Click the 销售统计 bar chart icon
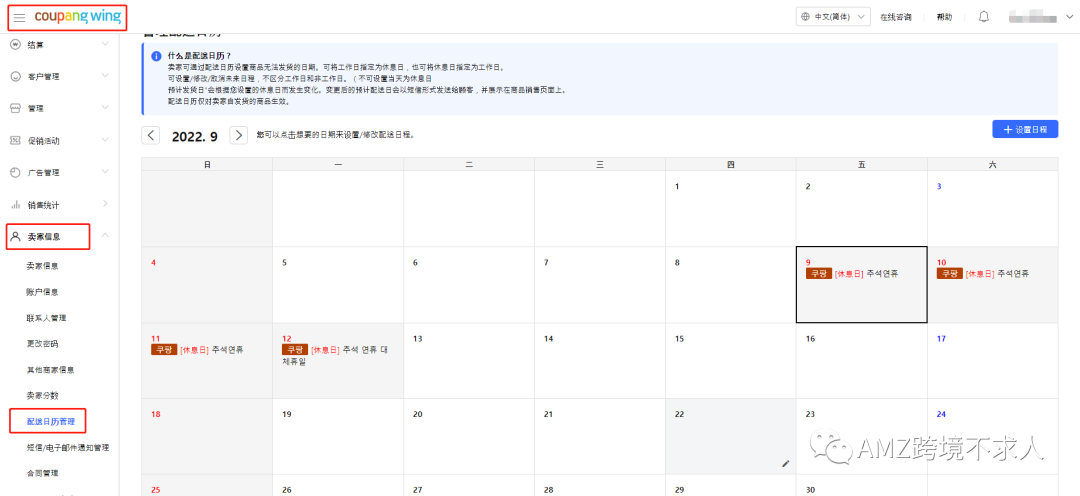 (14, 205)
